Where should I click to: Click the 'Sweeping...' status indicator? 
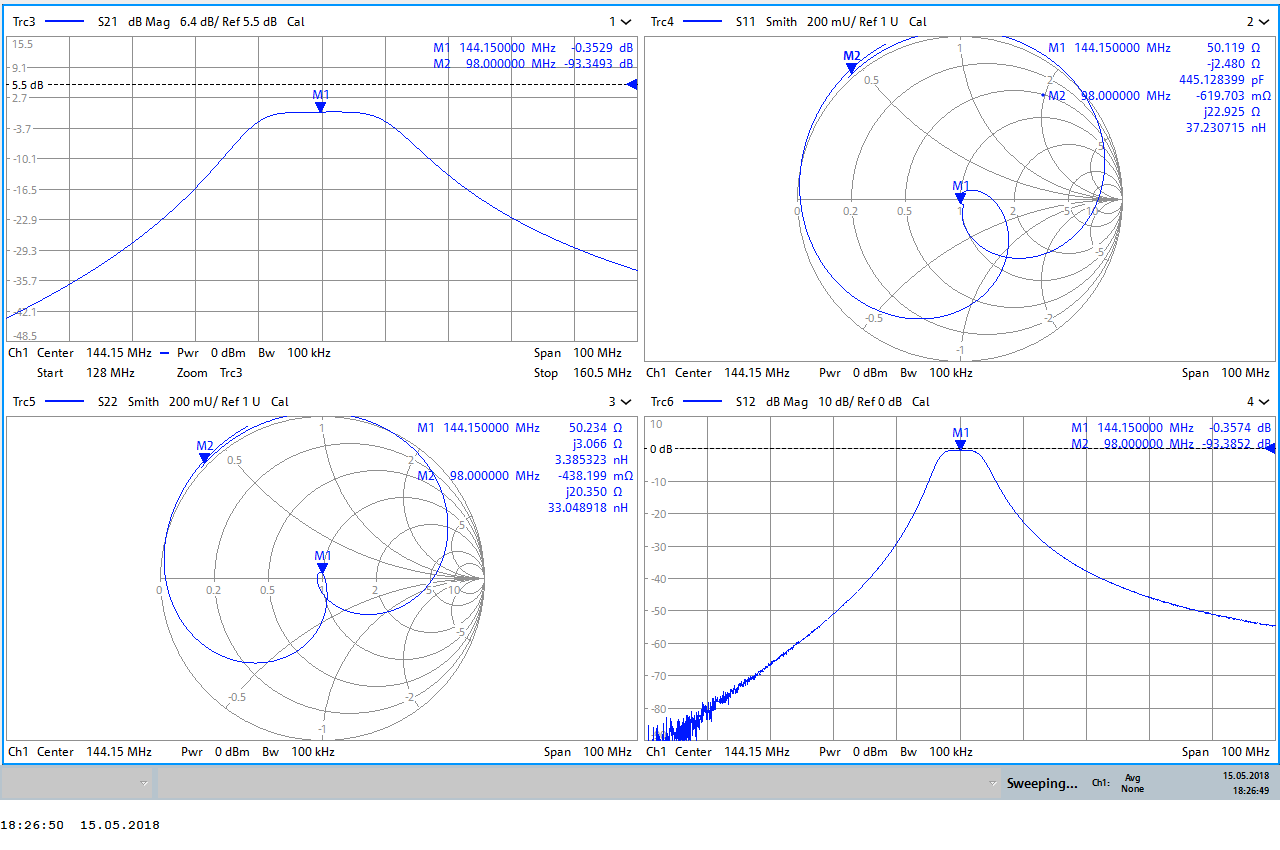pos(1042,783)
